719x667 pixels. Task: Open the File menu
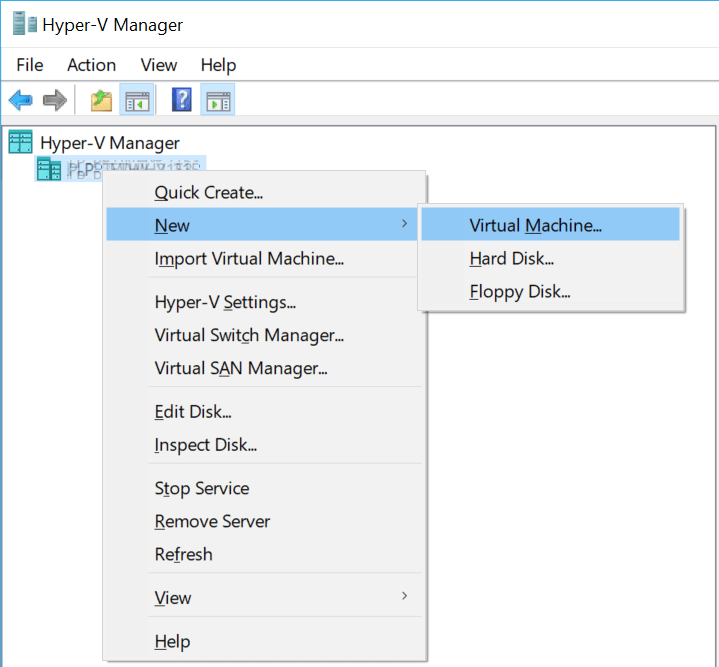(30, 65)
